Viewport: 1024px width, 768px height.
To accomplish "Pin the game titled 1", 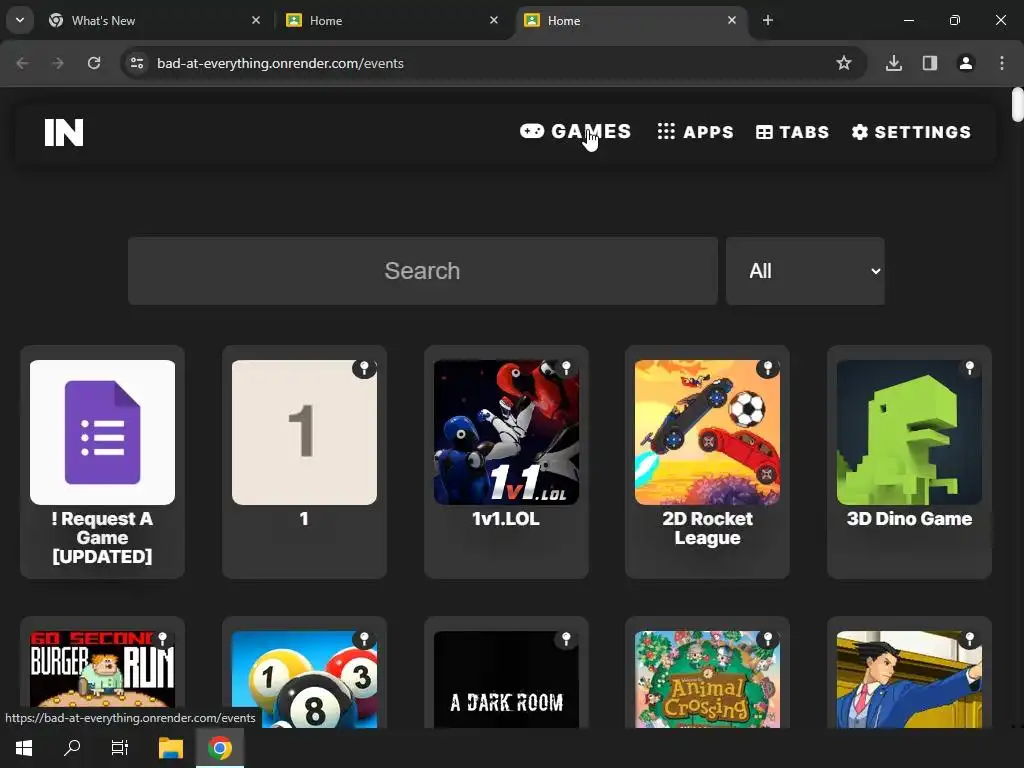I will [364, 368].
